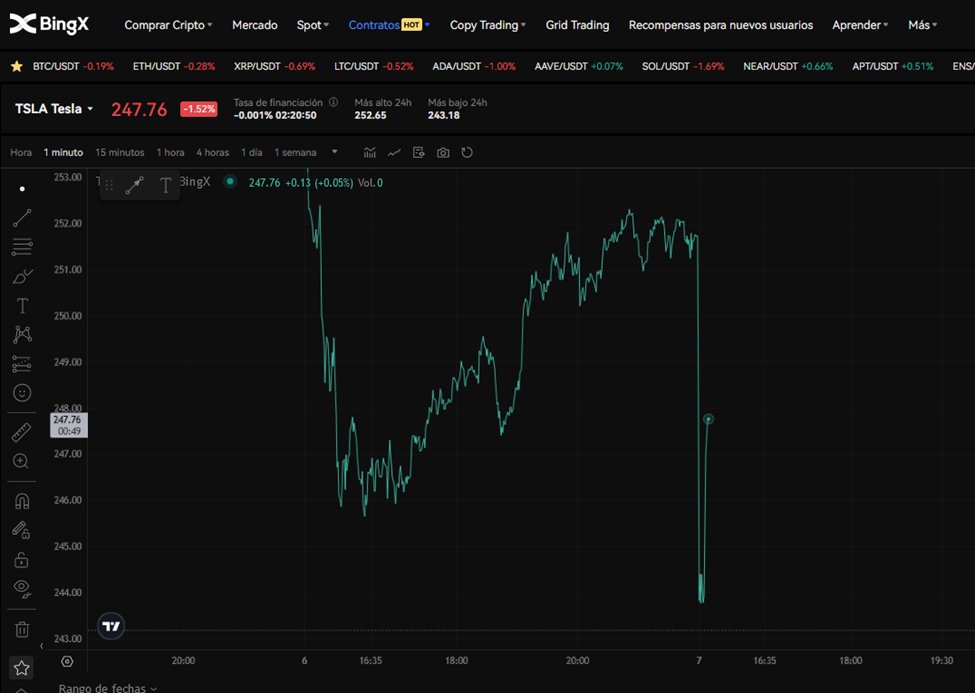Click the current price label 247.76 on axis

tap(68, 425)
